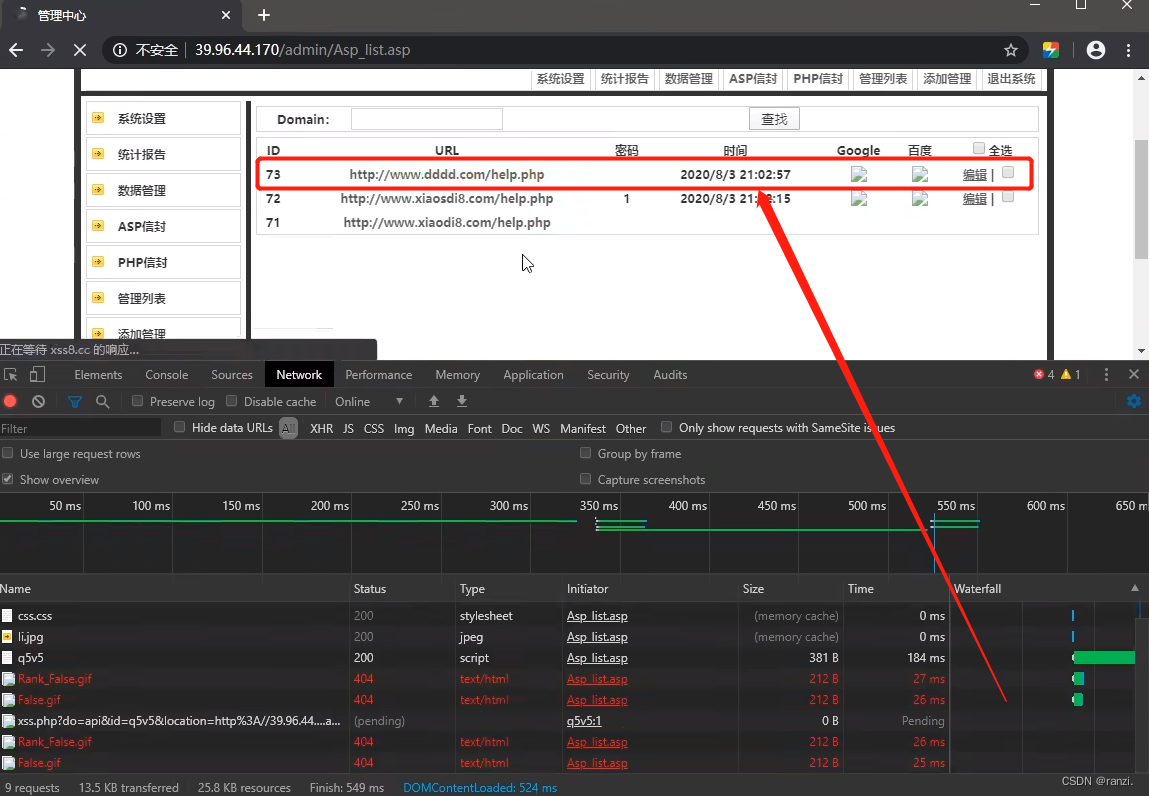Tick the 全选 select-all checkbox
This screenshot has width=1149, height=796.
tap(978, 148)
